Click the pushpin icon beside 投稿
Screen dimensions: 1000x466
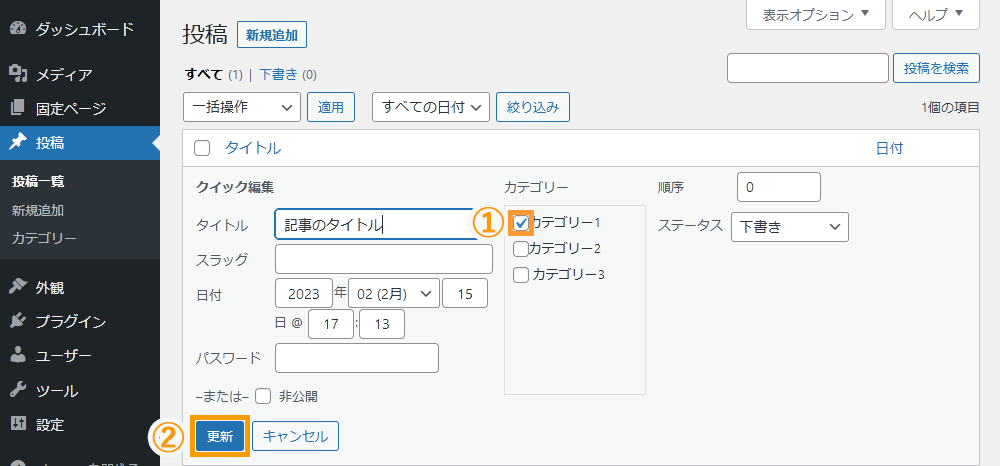tap(18, 142)
